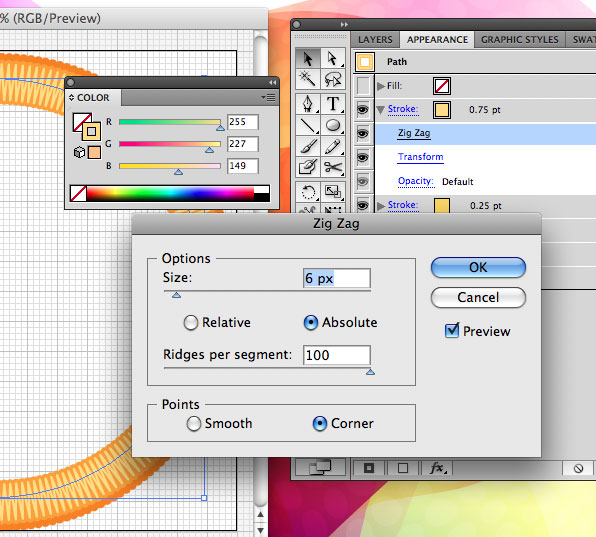Switch to the Layers tab

point(375,40)
